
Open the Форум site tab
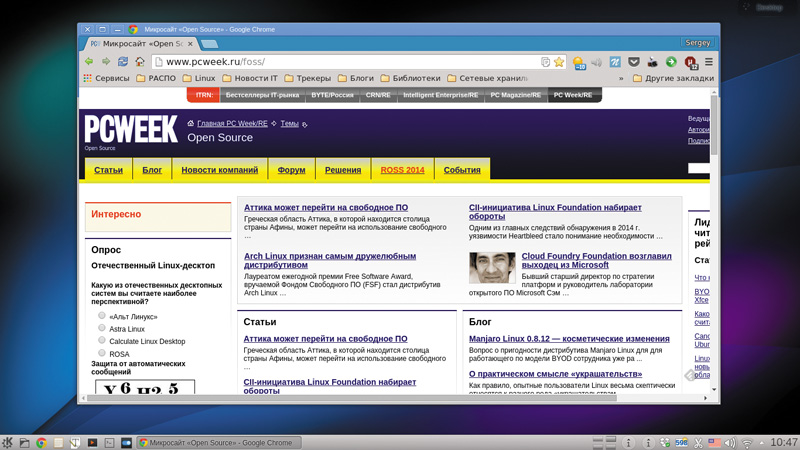(x=291, y=169)
